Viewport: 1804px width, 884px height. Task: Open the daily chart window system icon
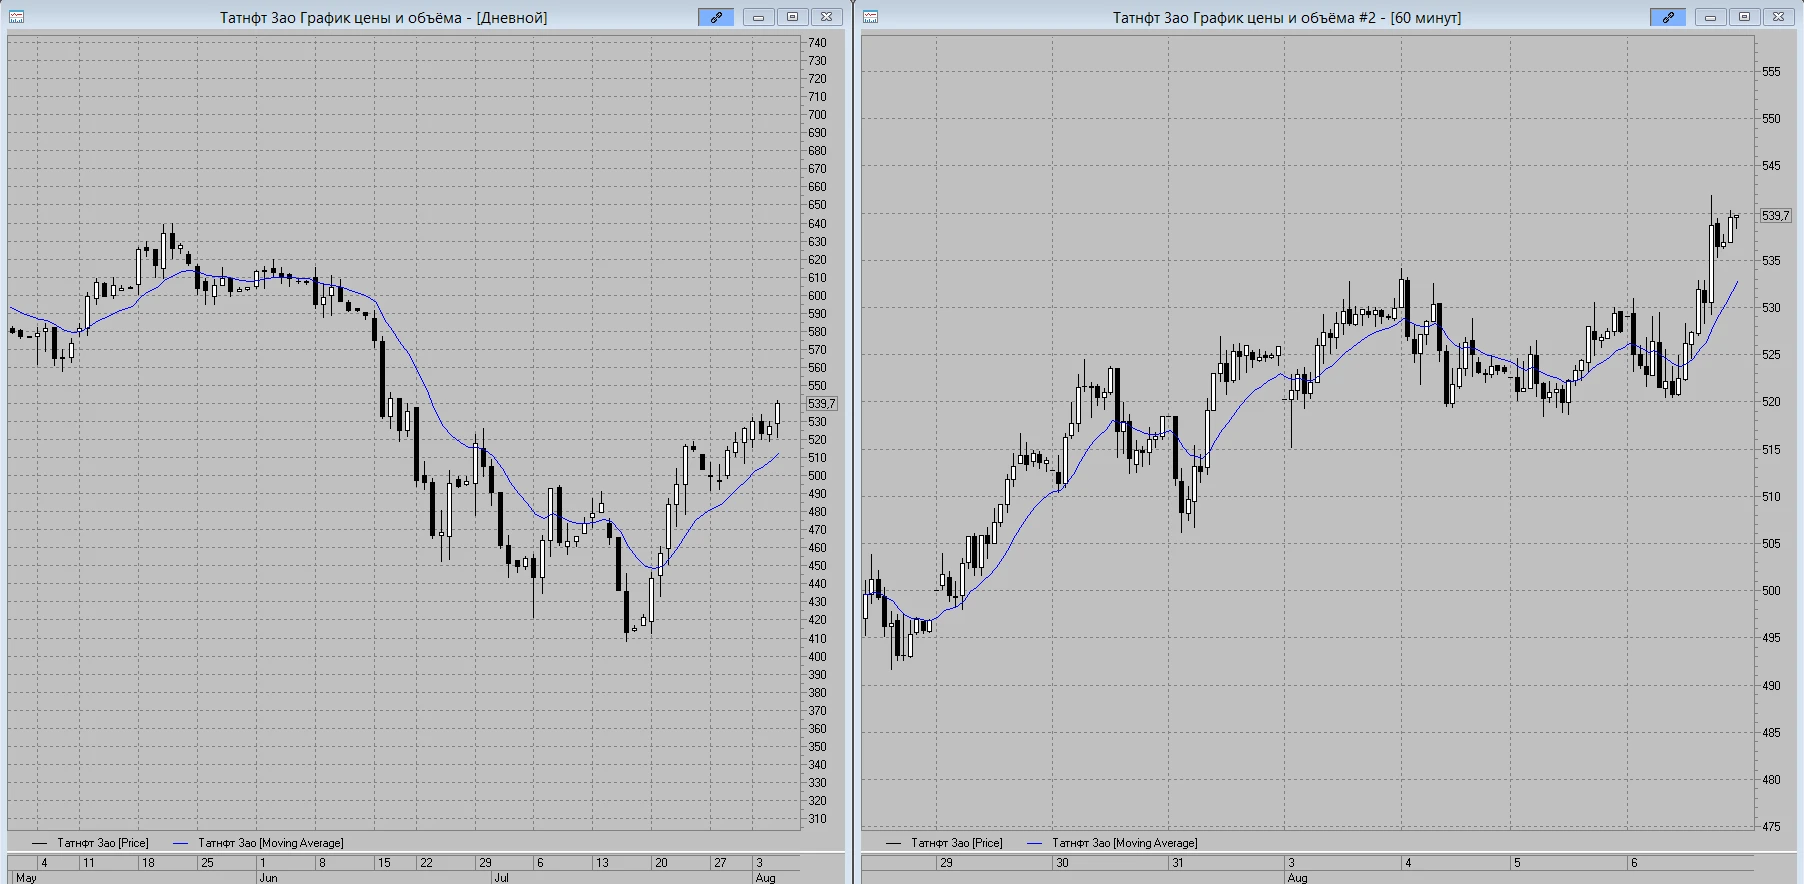pos(16,17)
